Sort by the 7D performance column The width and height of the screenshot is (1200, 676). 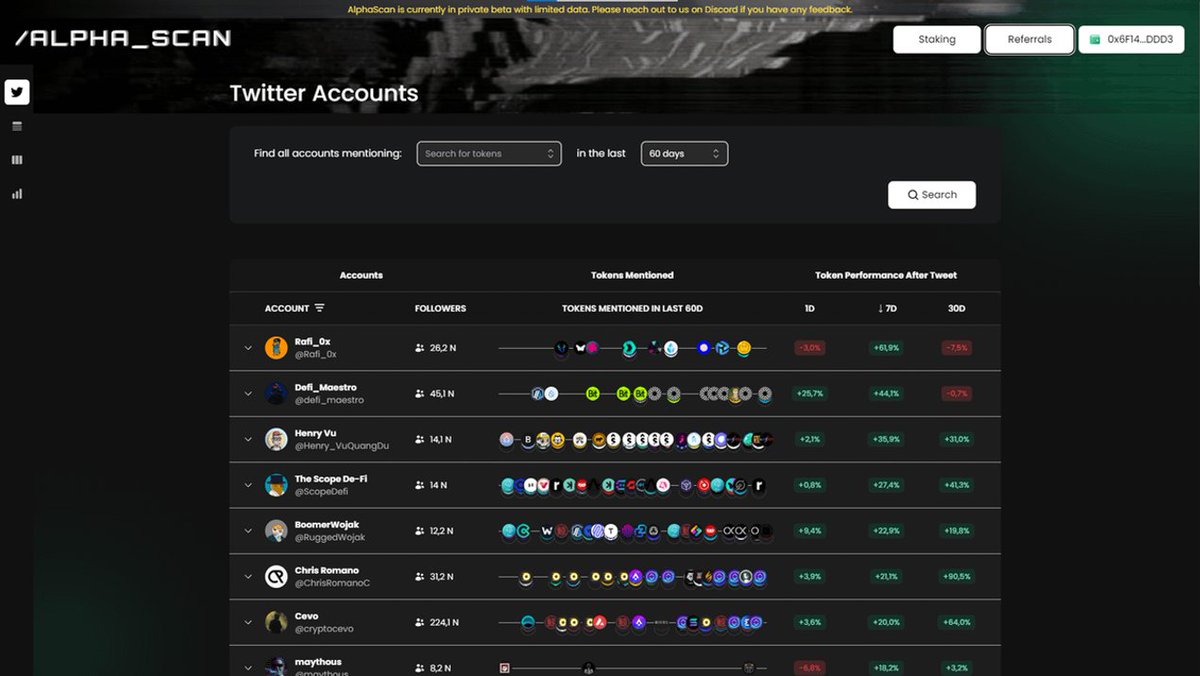coord(886,308)
